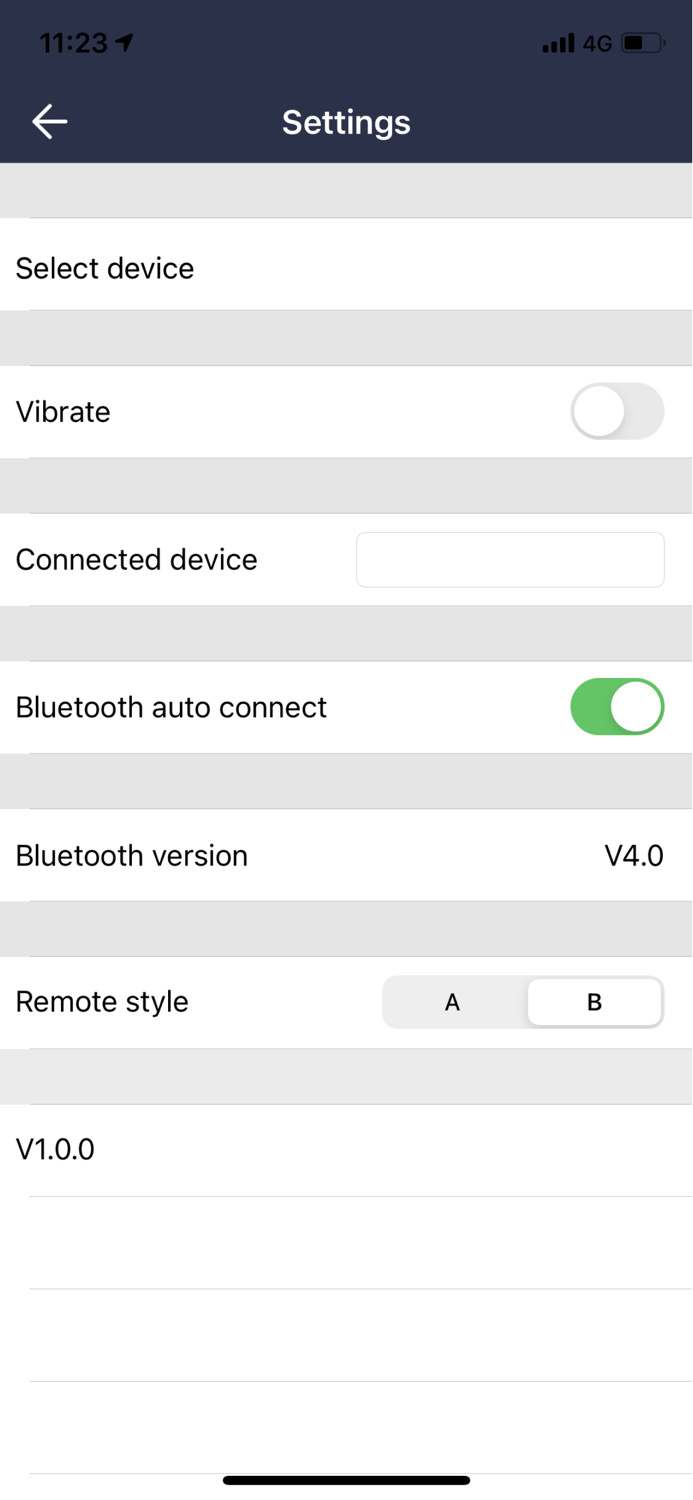Image resolution: width=693 pixels, height=1500 pixels.
Task: Tap the battery status icon
Action: coord(640,43)
